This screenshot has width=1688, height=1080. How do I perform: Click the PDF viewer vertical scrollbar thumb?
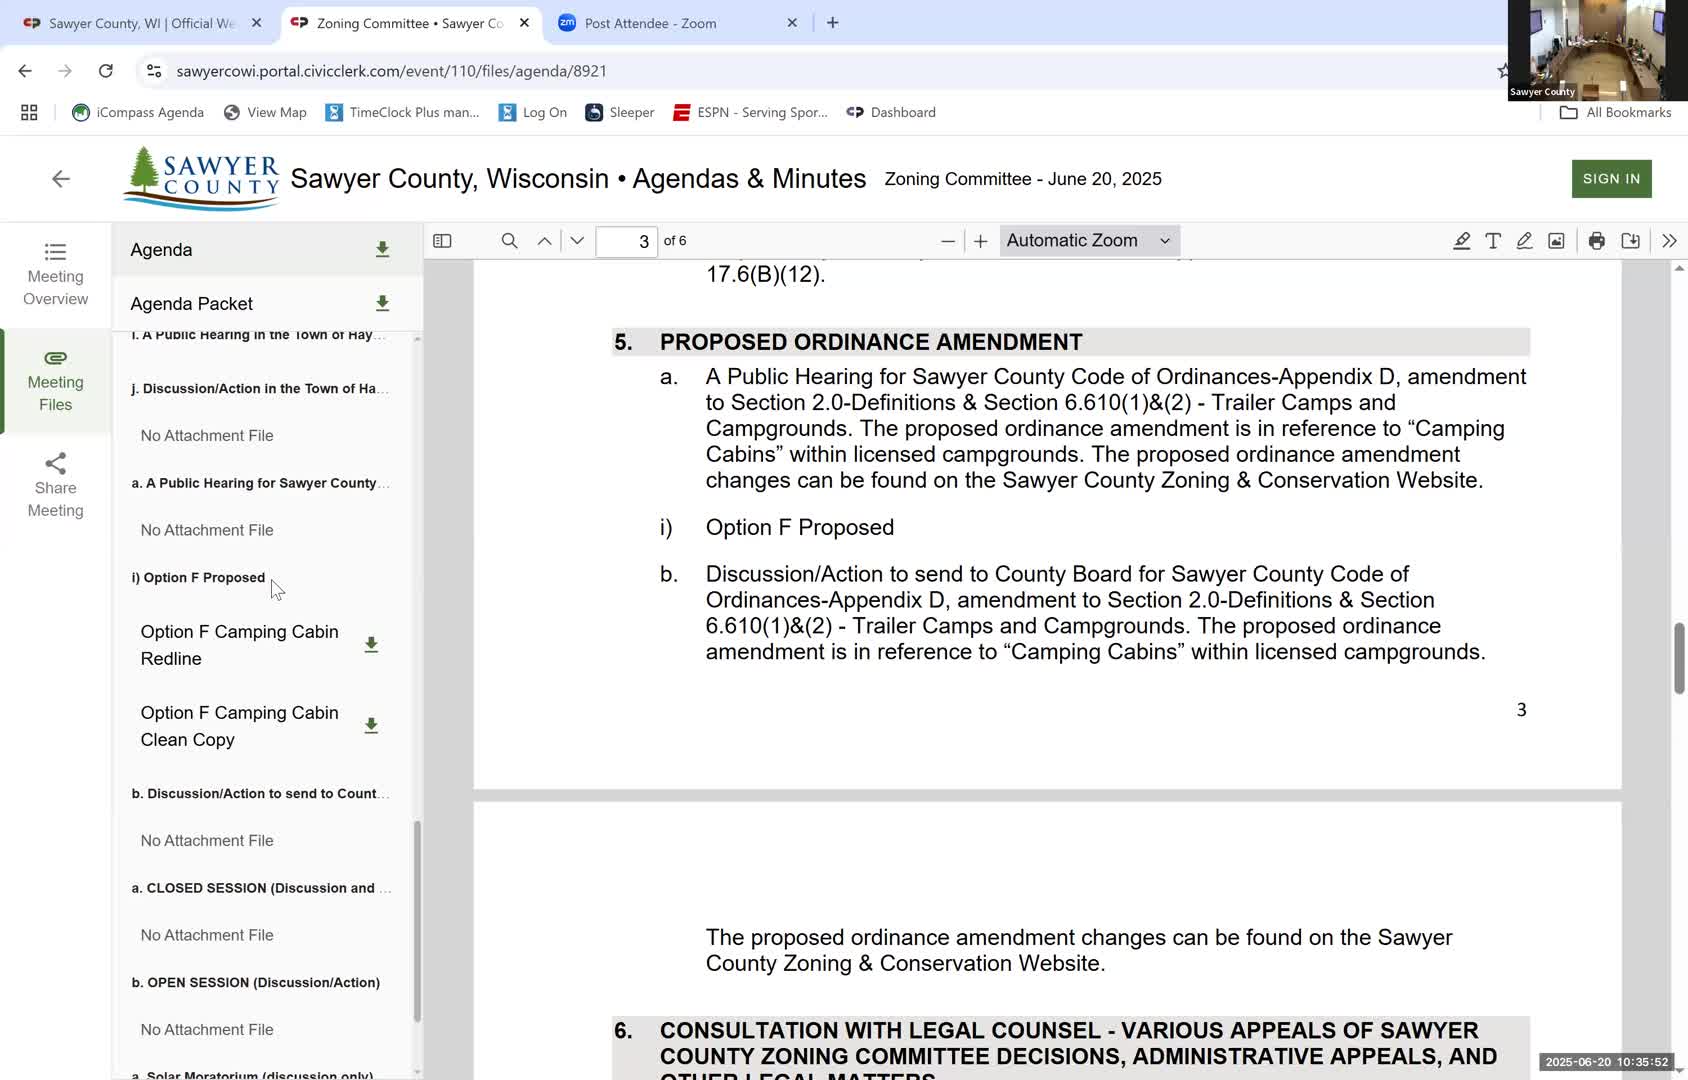[1679, 658]
